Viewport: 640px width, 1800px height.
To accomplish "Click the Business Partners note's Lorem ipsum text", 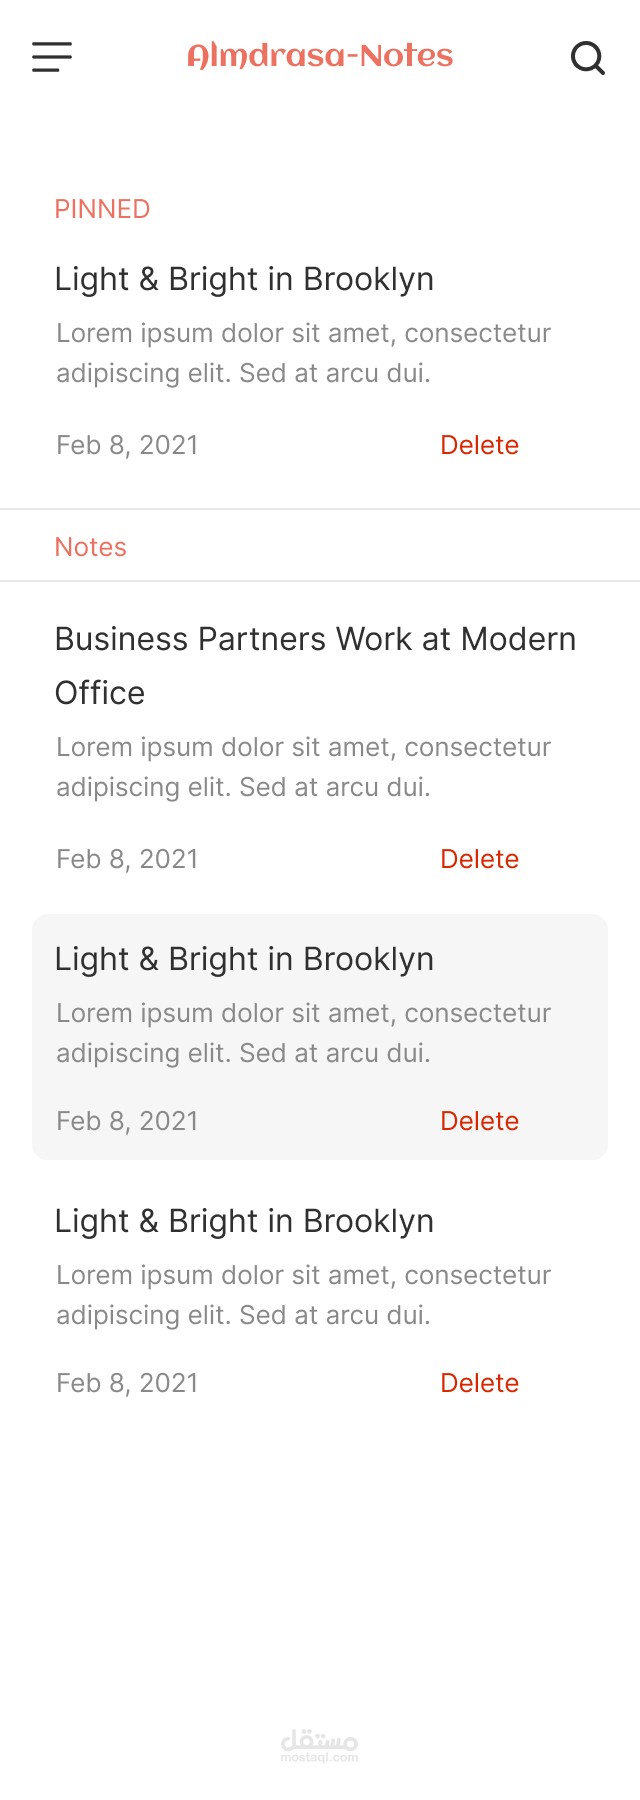I will pyautogui.click(x=303, y=767).
